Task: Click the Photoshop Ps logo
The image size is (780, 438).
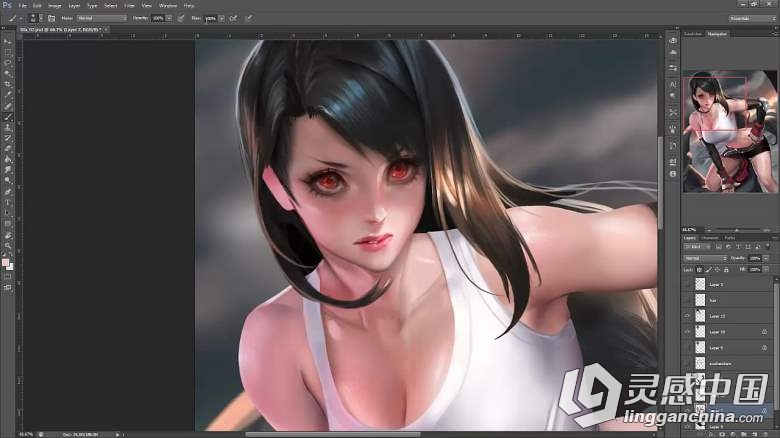Action: [7, 5]
